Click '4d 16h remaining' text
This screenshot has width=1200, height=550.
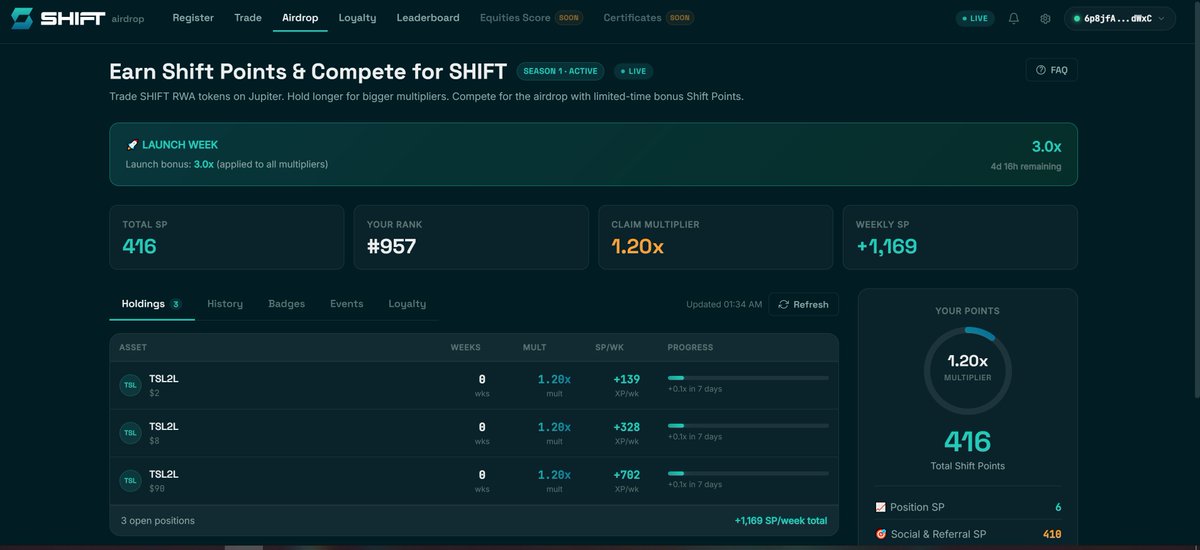click(x=1026, y=167)
